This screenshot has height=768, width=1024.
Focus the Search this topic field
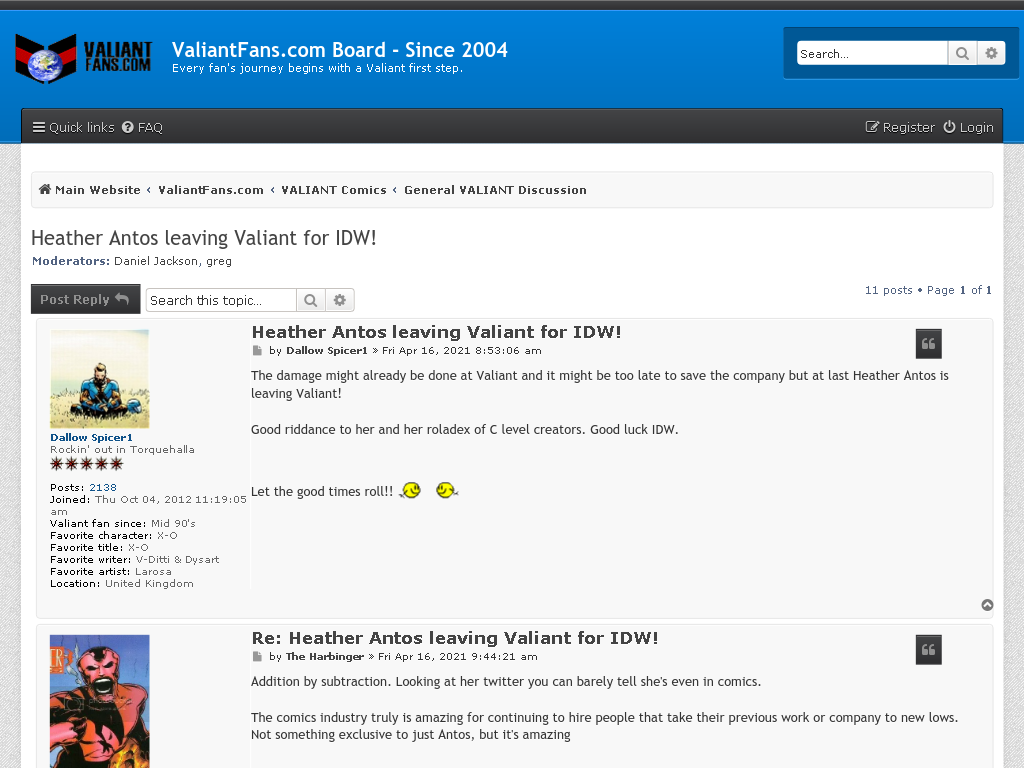(x=221, y=300)
